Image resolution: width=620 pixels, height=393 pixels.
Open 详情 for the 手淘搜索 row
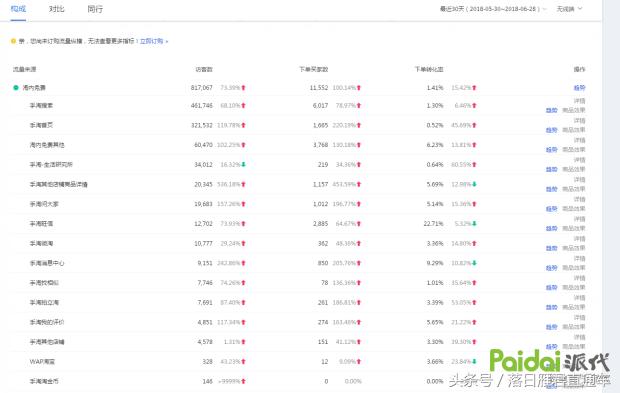(579, 101)
